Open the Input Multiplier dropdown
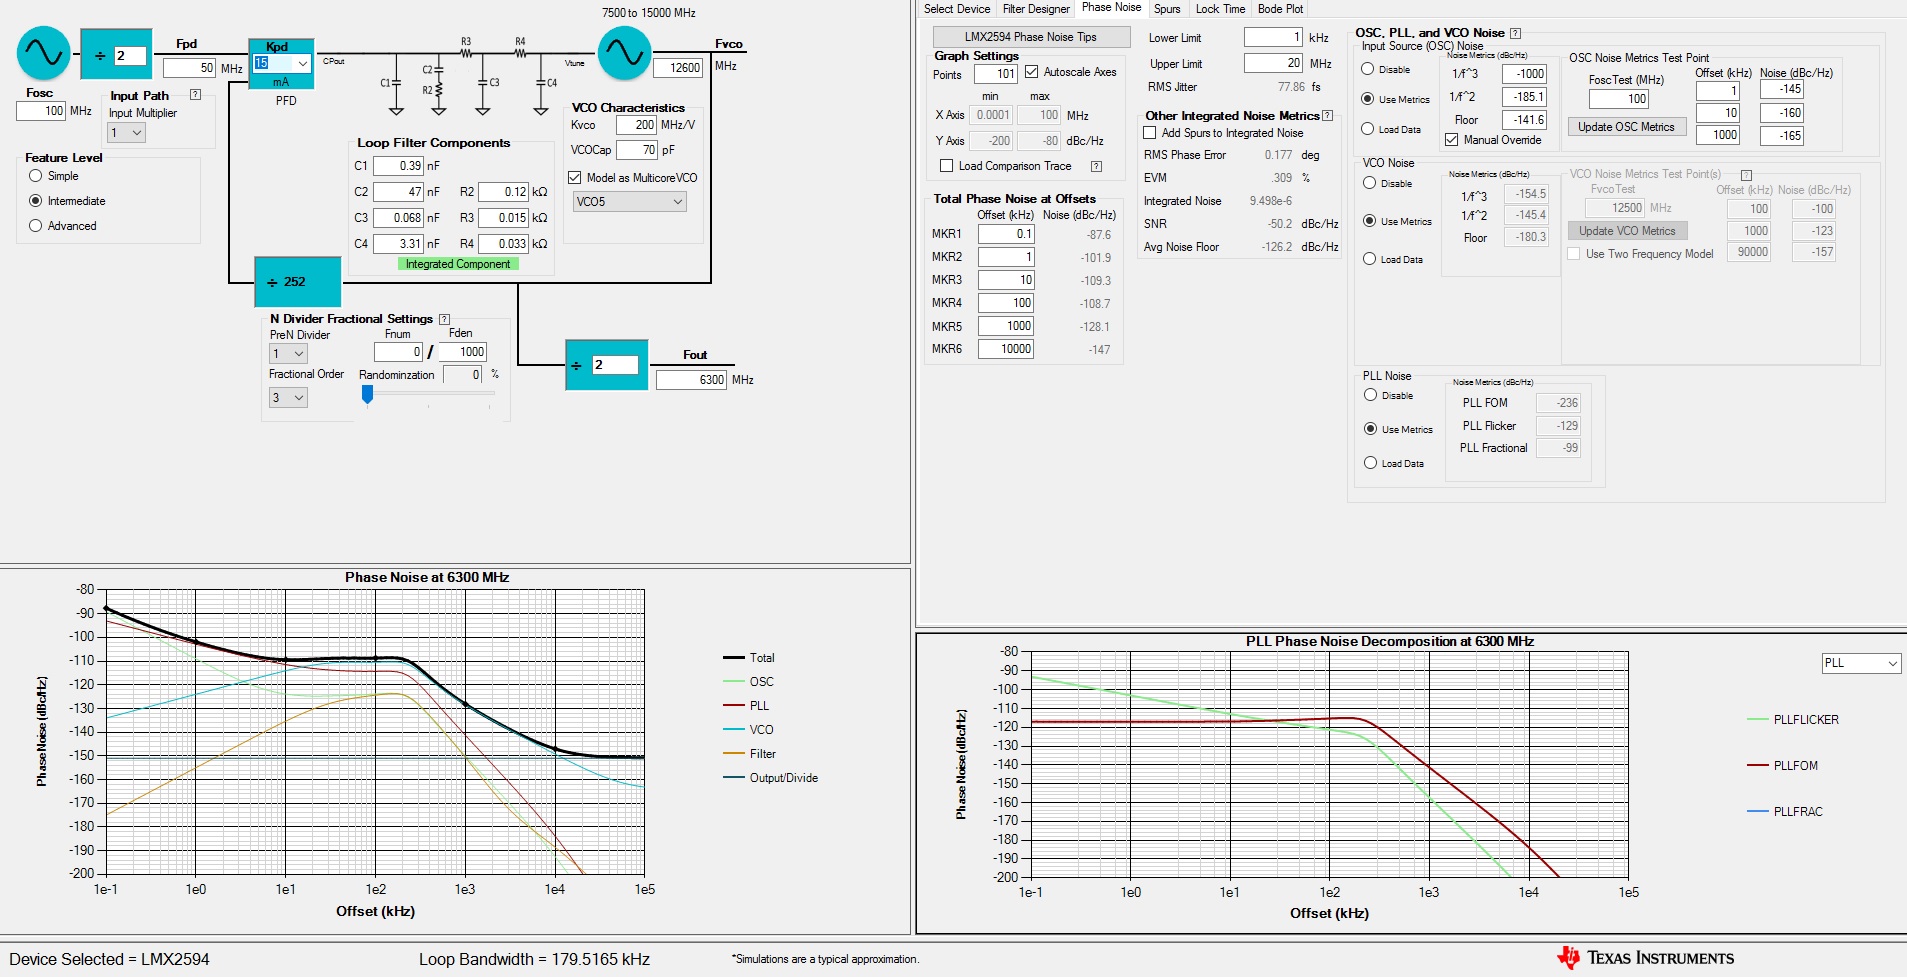This screenshot has width=1907, height=977. [x=127, y=133]
